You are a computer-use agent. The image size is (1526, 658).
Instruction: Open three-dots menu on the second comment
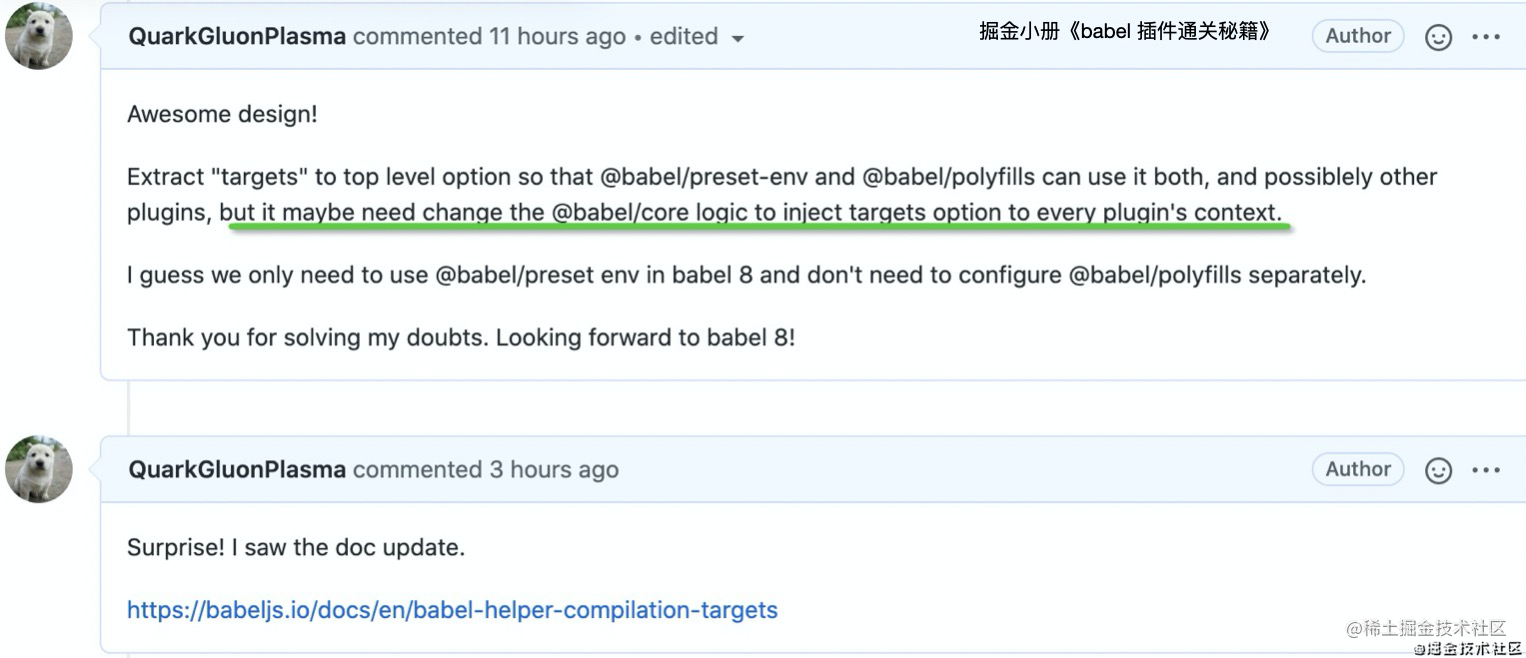tap(1486, 470)
